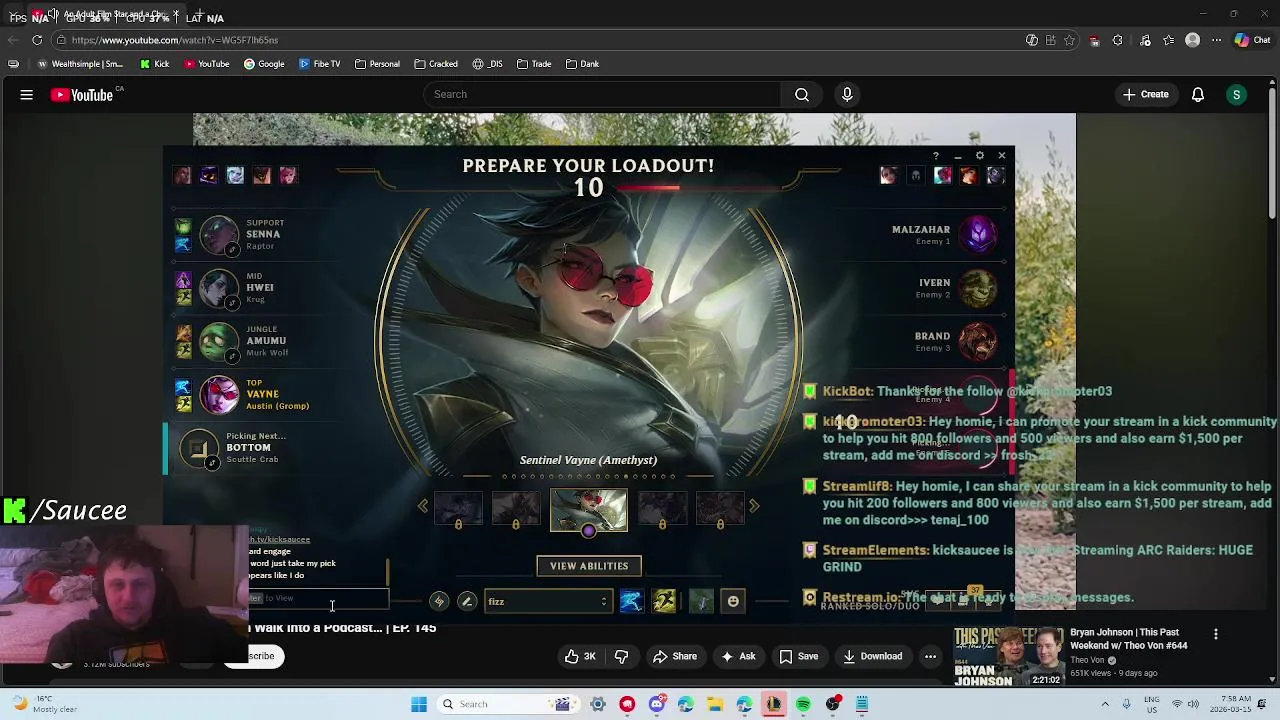Save the video to a playlist

tap(798, 656)
